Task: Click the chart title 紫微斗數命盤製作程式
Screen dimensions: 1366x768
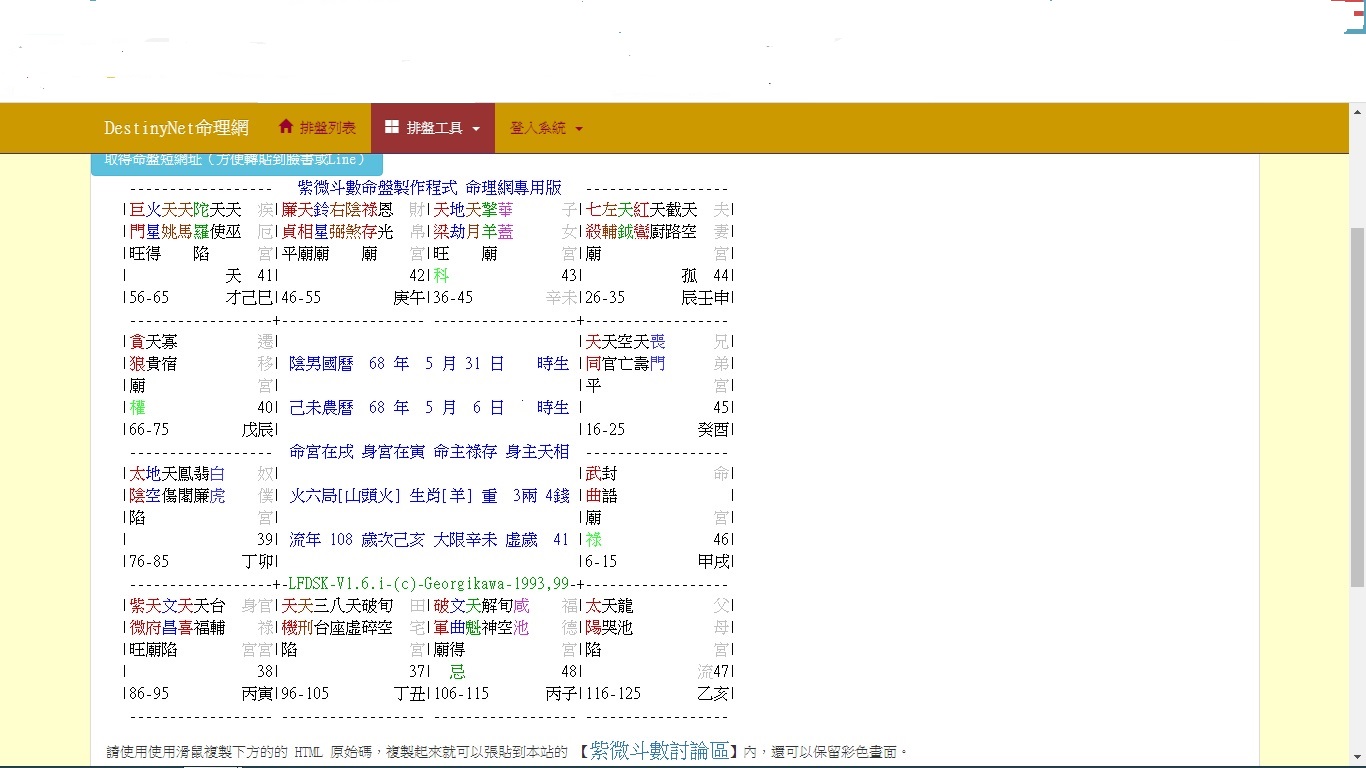Action: point(377,188)
